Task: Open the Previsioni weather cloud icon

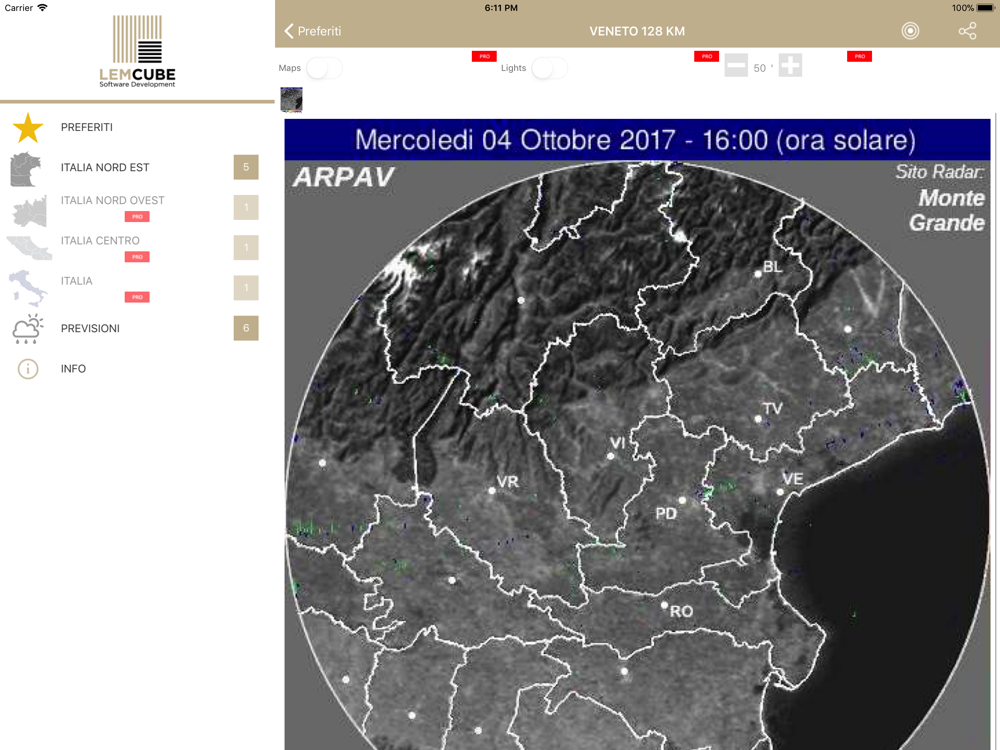Action: click(28, 329)
